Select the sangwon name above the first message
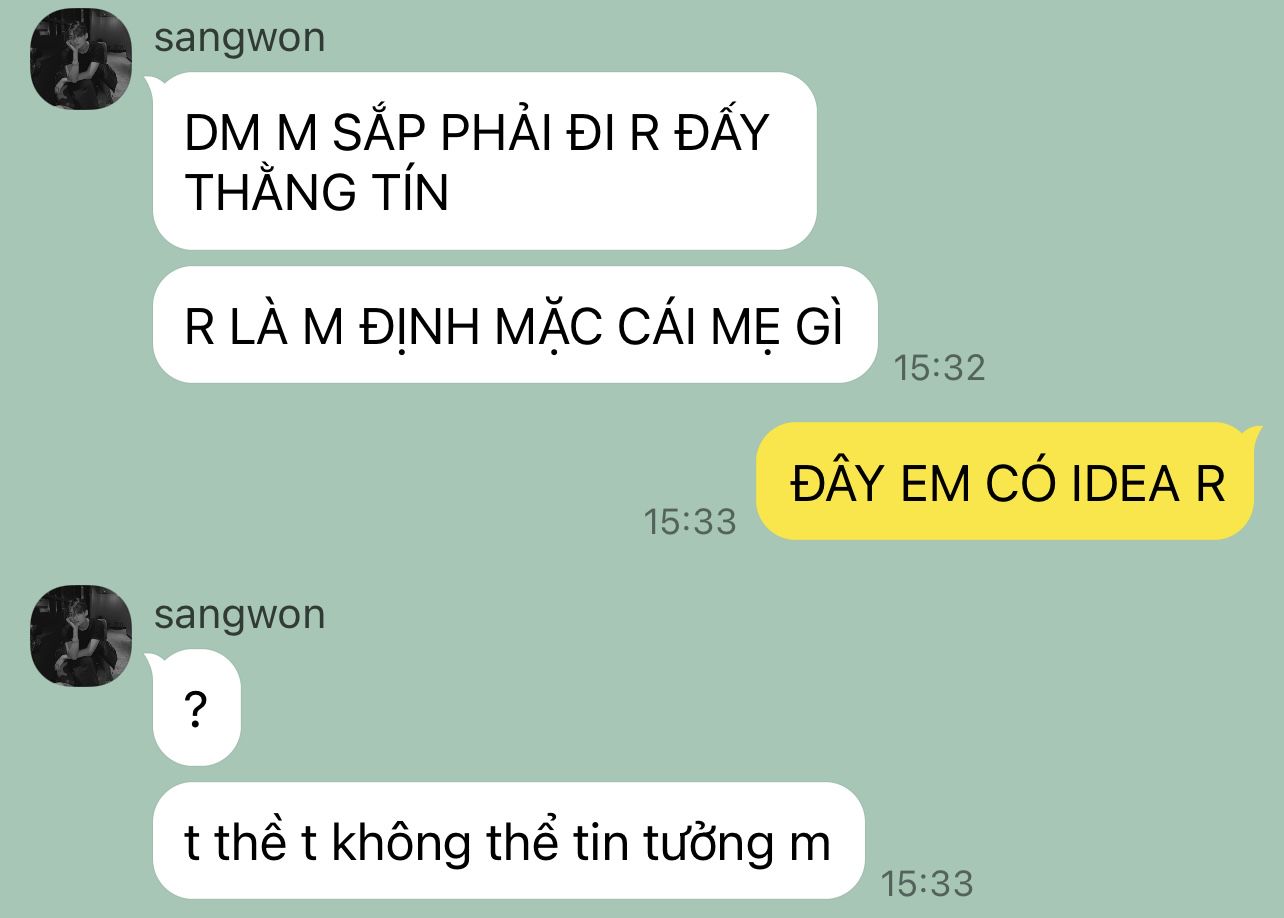Image resolution: width=1284 pixels, height=918 pixels. coord(239,38)
